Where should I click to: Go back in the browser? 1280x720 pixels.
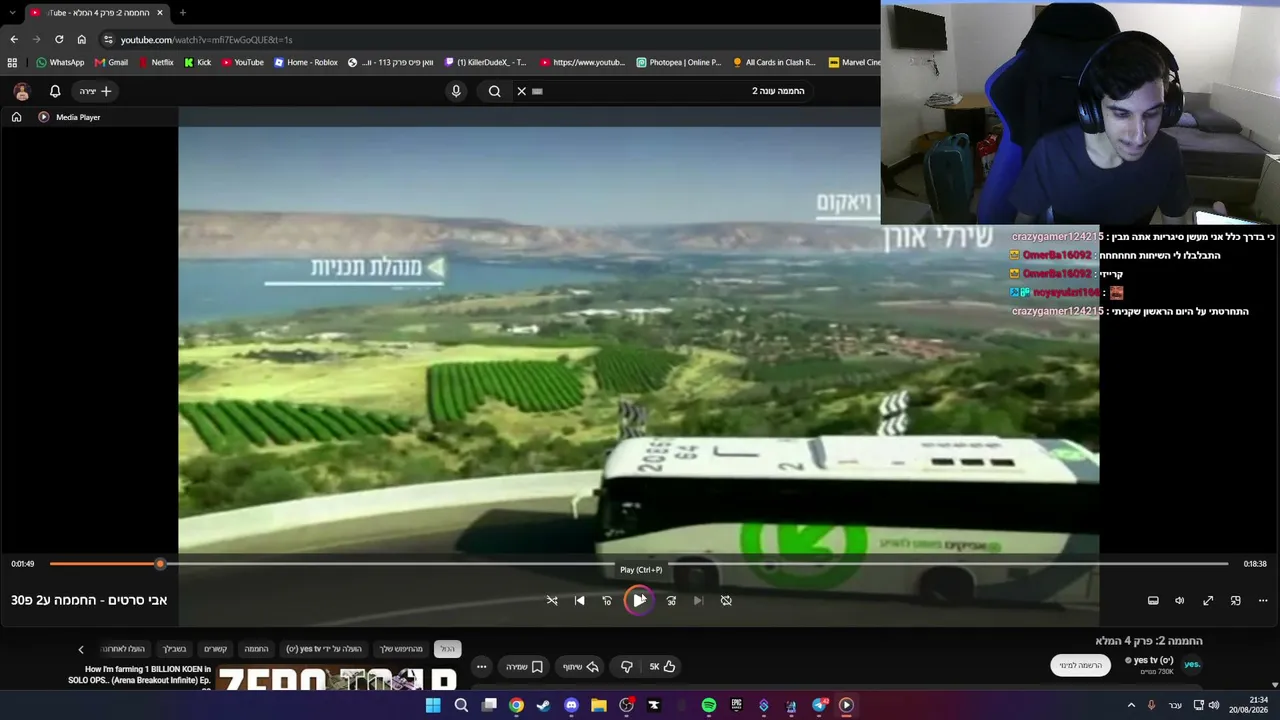click(x=14, y=39)
